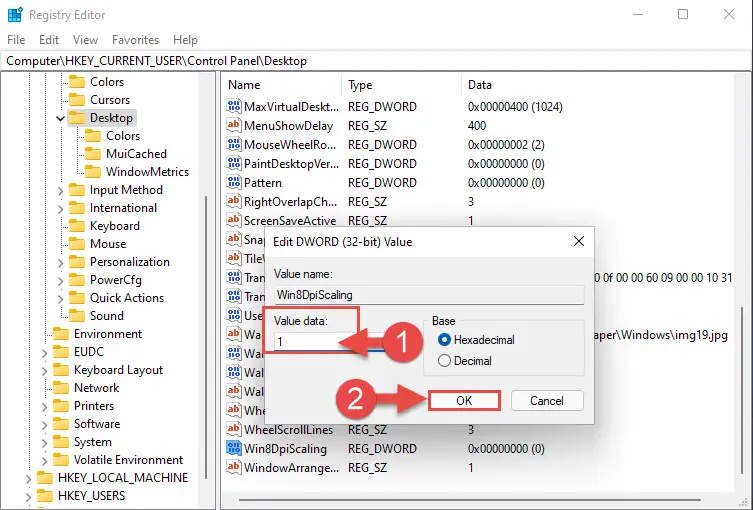Expand the PowerCfg key
The width and height of the screenshot is (753, 510).
pyautogui.click(x=61, y=281)
